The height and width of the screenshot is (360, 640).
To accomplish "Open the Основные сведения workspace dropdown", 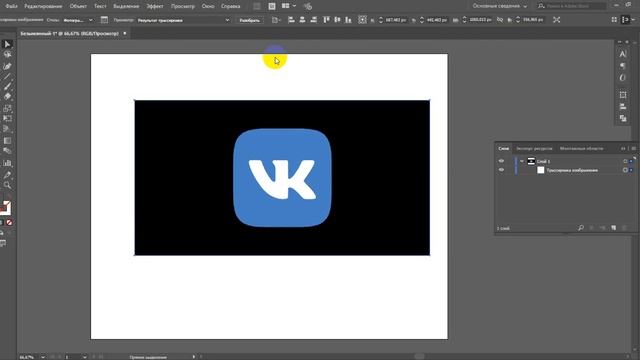I will [500, 6].
